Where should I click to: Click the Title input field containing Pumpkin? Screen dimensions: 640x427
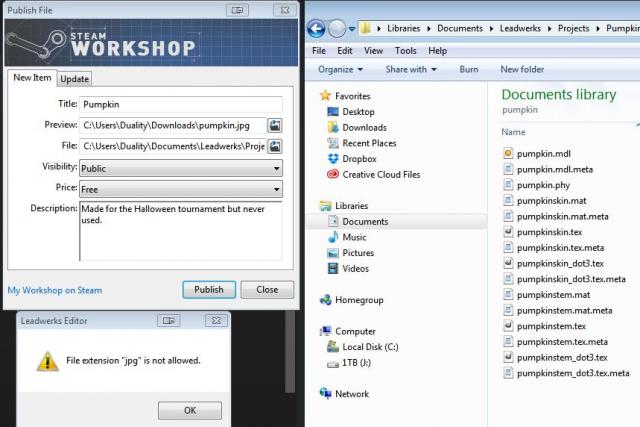(180, 104)
